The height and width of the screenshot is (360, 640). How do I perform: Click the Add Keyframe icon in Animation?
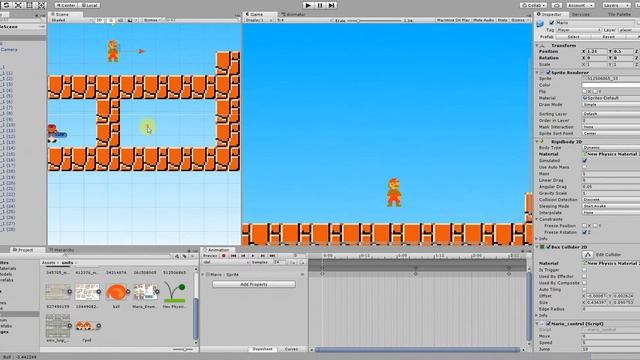[x=292, y=262]
